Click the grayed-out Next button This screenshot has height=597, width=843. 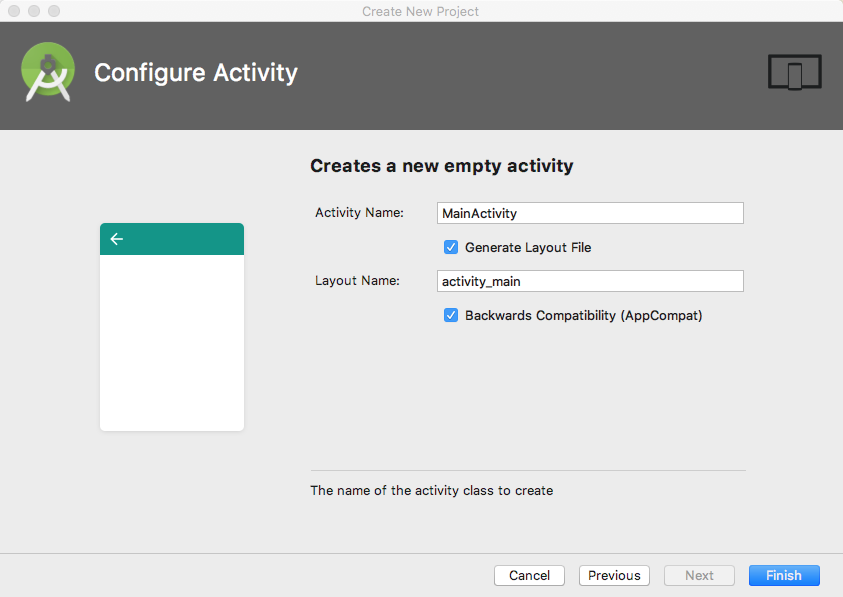[x=699, y=575]
